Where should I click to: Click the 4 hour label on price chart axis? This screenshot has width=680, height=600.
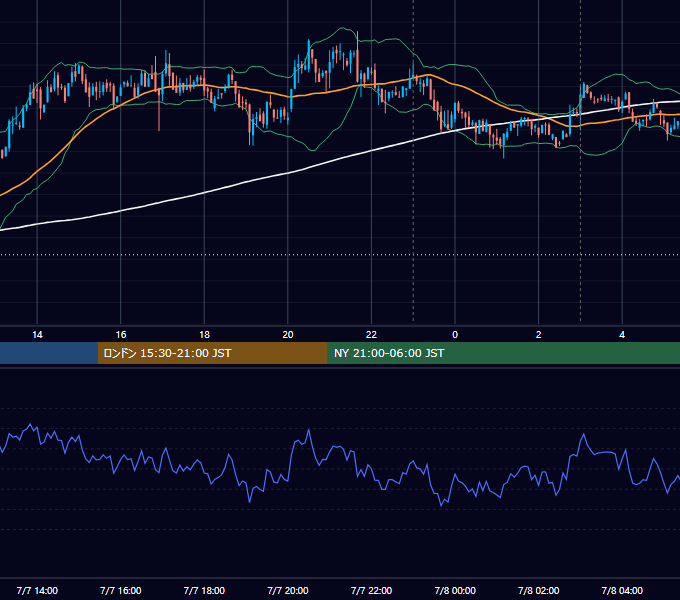tap(622, 335)
